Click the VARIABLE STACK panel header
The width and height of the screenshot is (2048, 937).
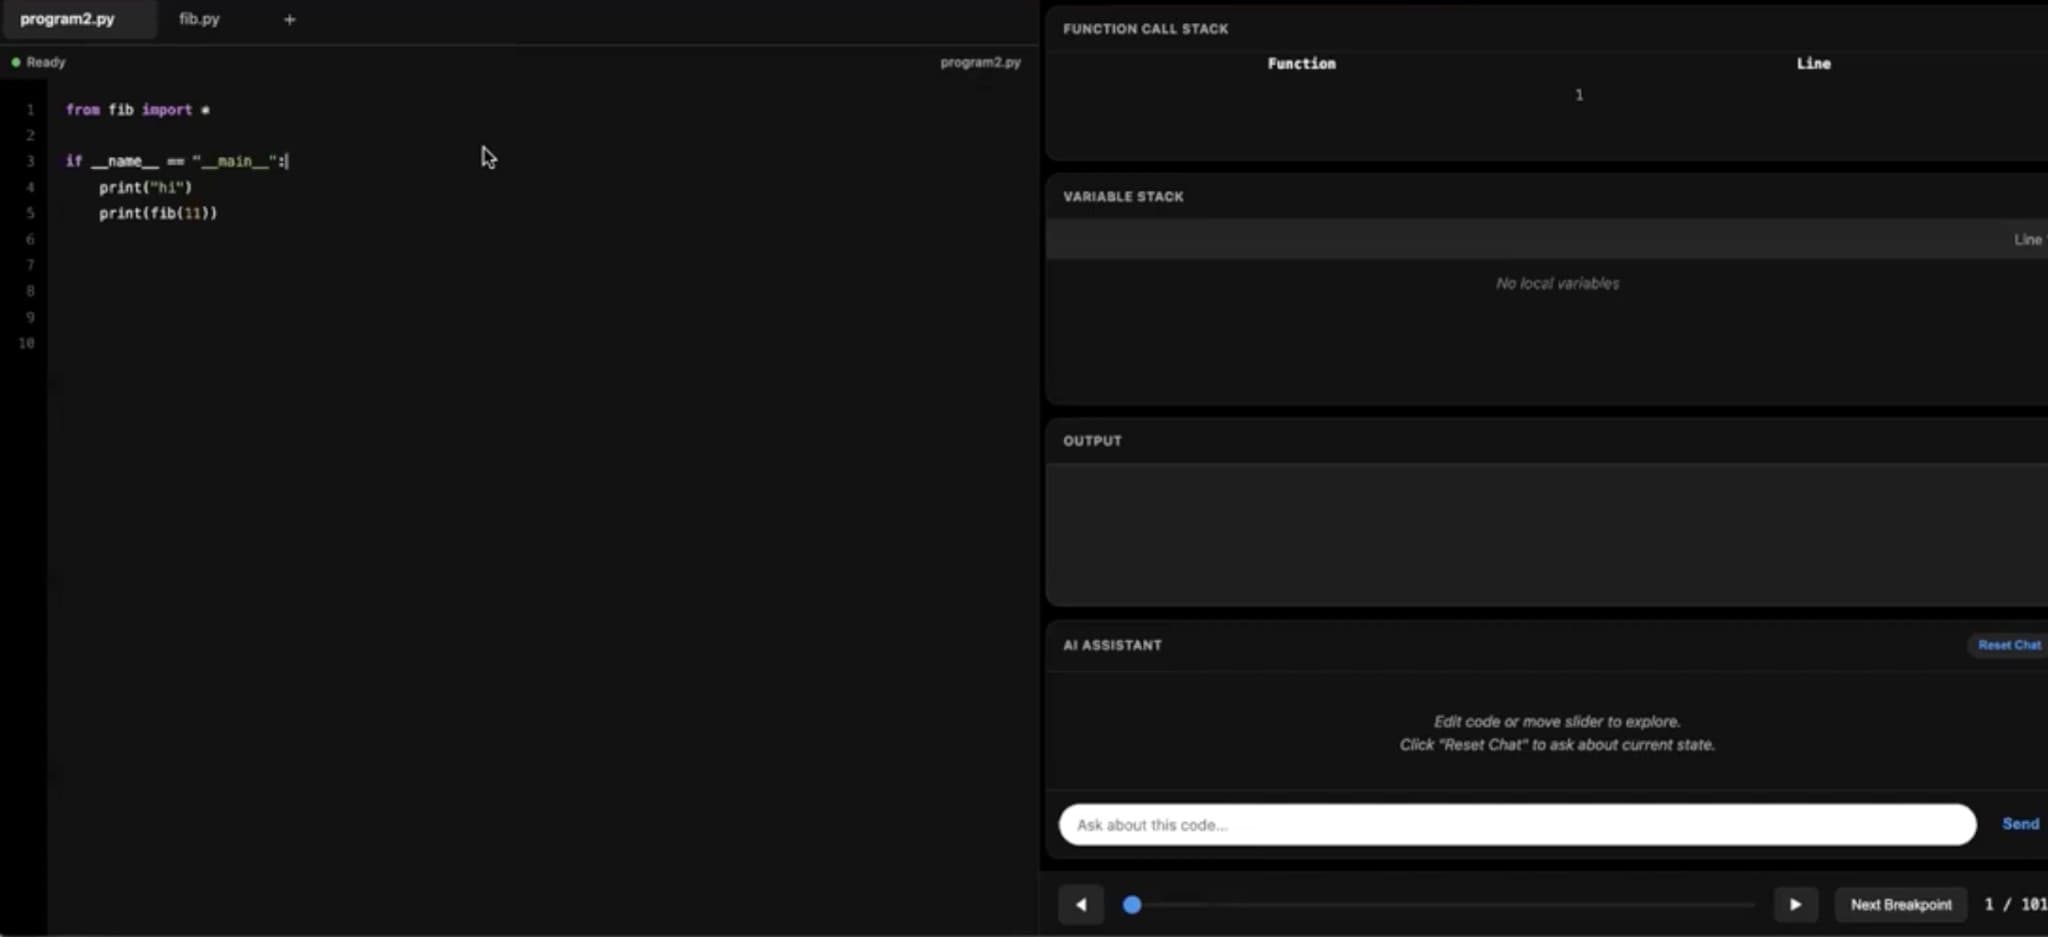[x=1122, y=196]
